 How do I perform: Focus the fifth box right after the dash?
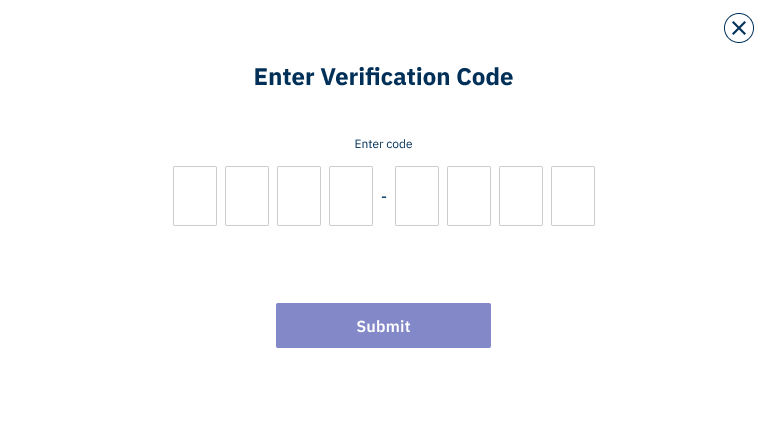point(417,196)
